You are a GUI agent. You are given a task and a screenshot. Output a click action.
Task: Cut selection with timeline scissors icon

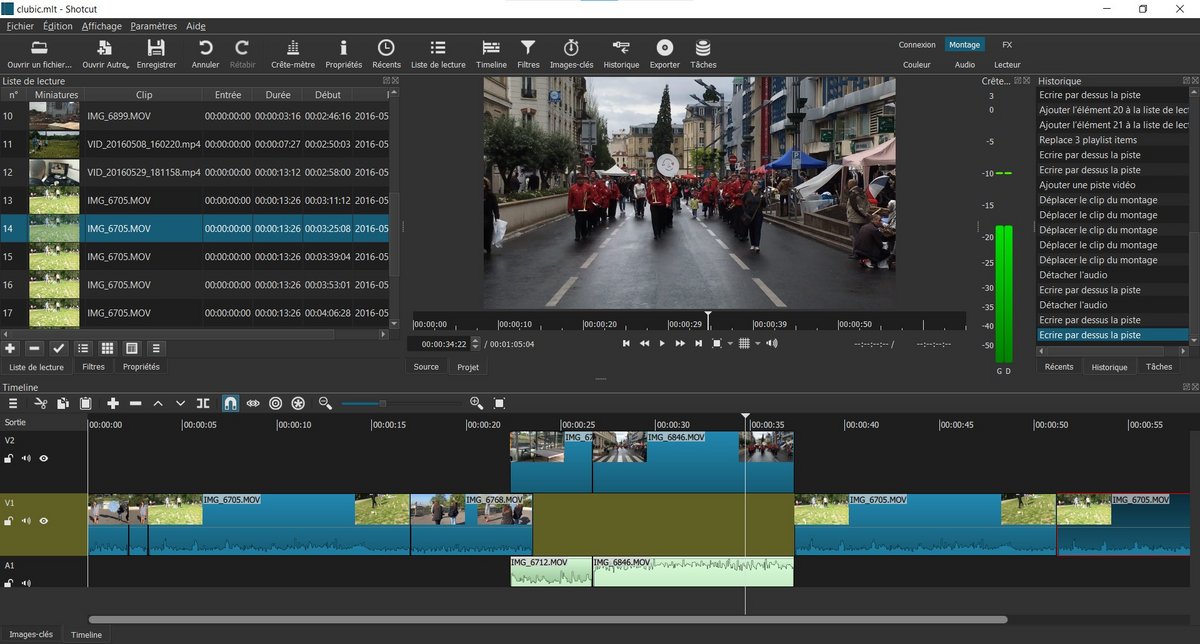click(41, 403)
